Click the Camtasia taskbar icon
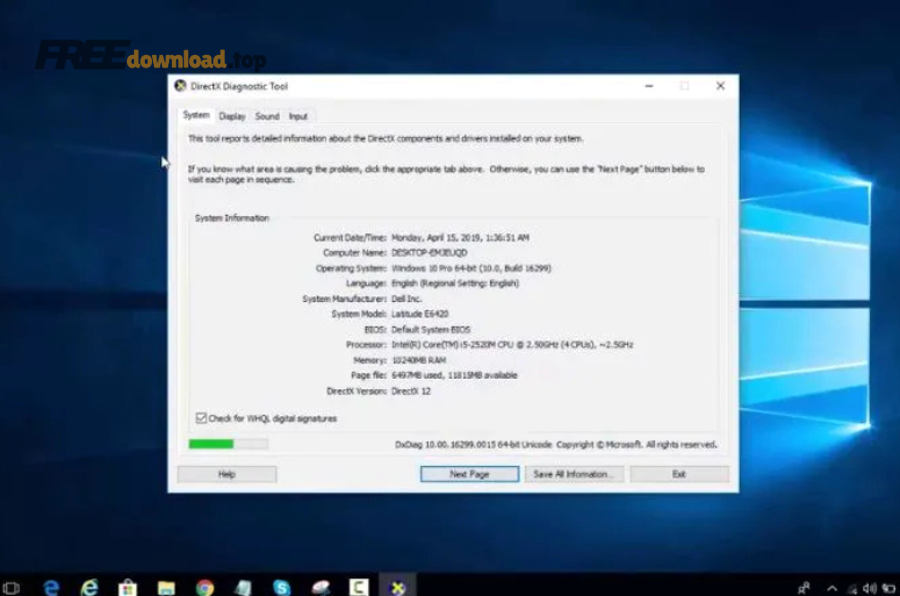 359,587
